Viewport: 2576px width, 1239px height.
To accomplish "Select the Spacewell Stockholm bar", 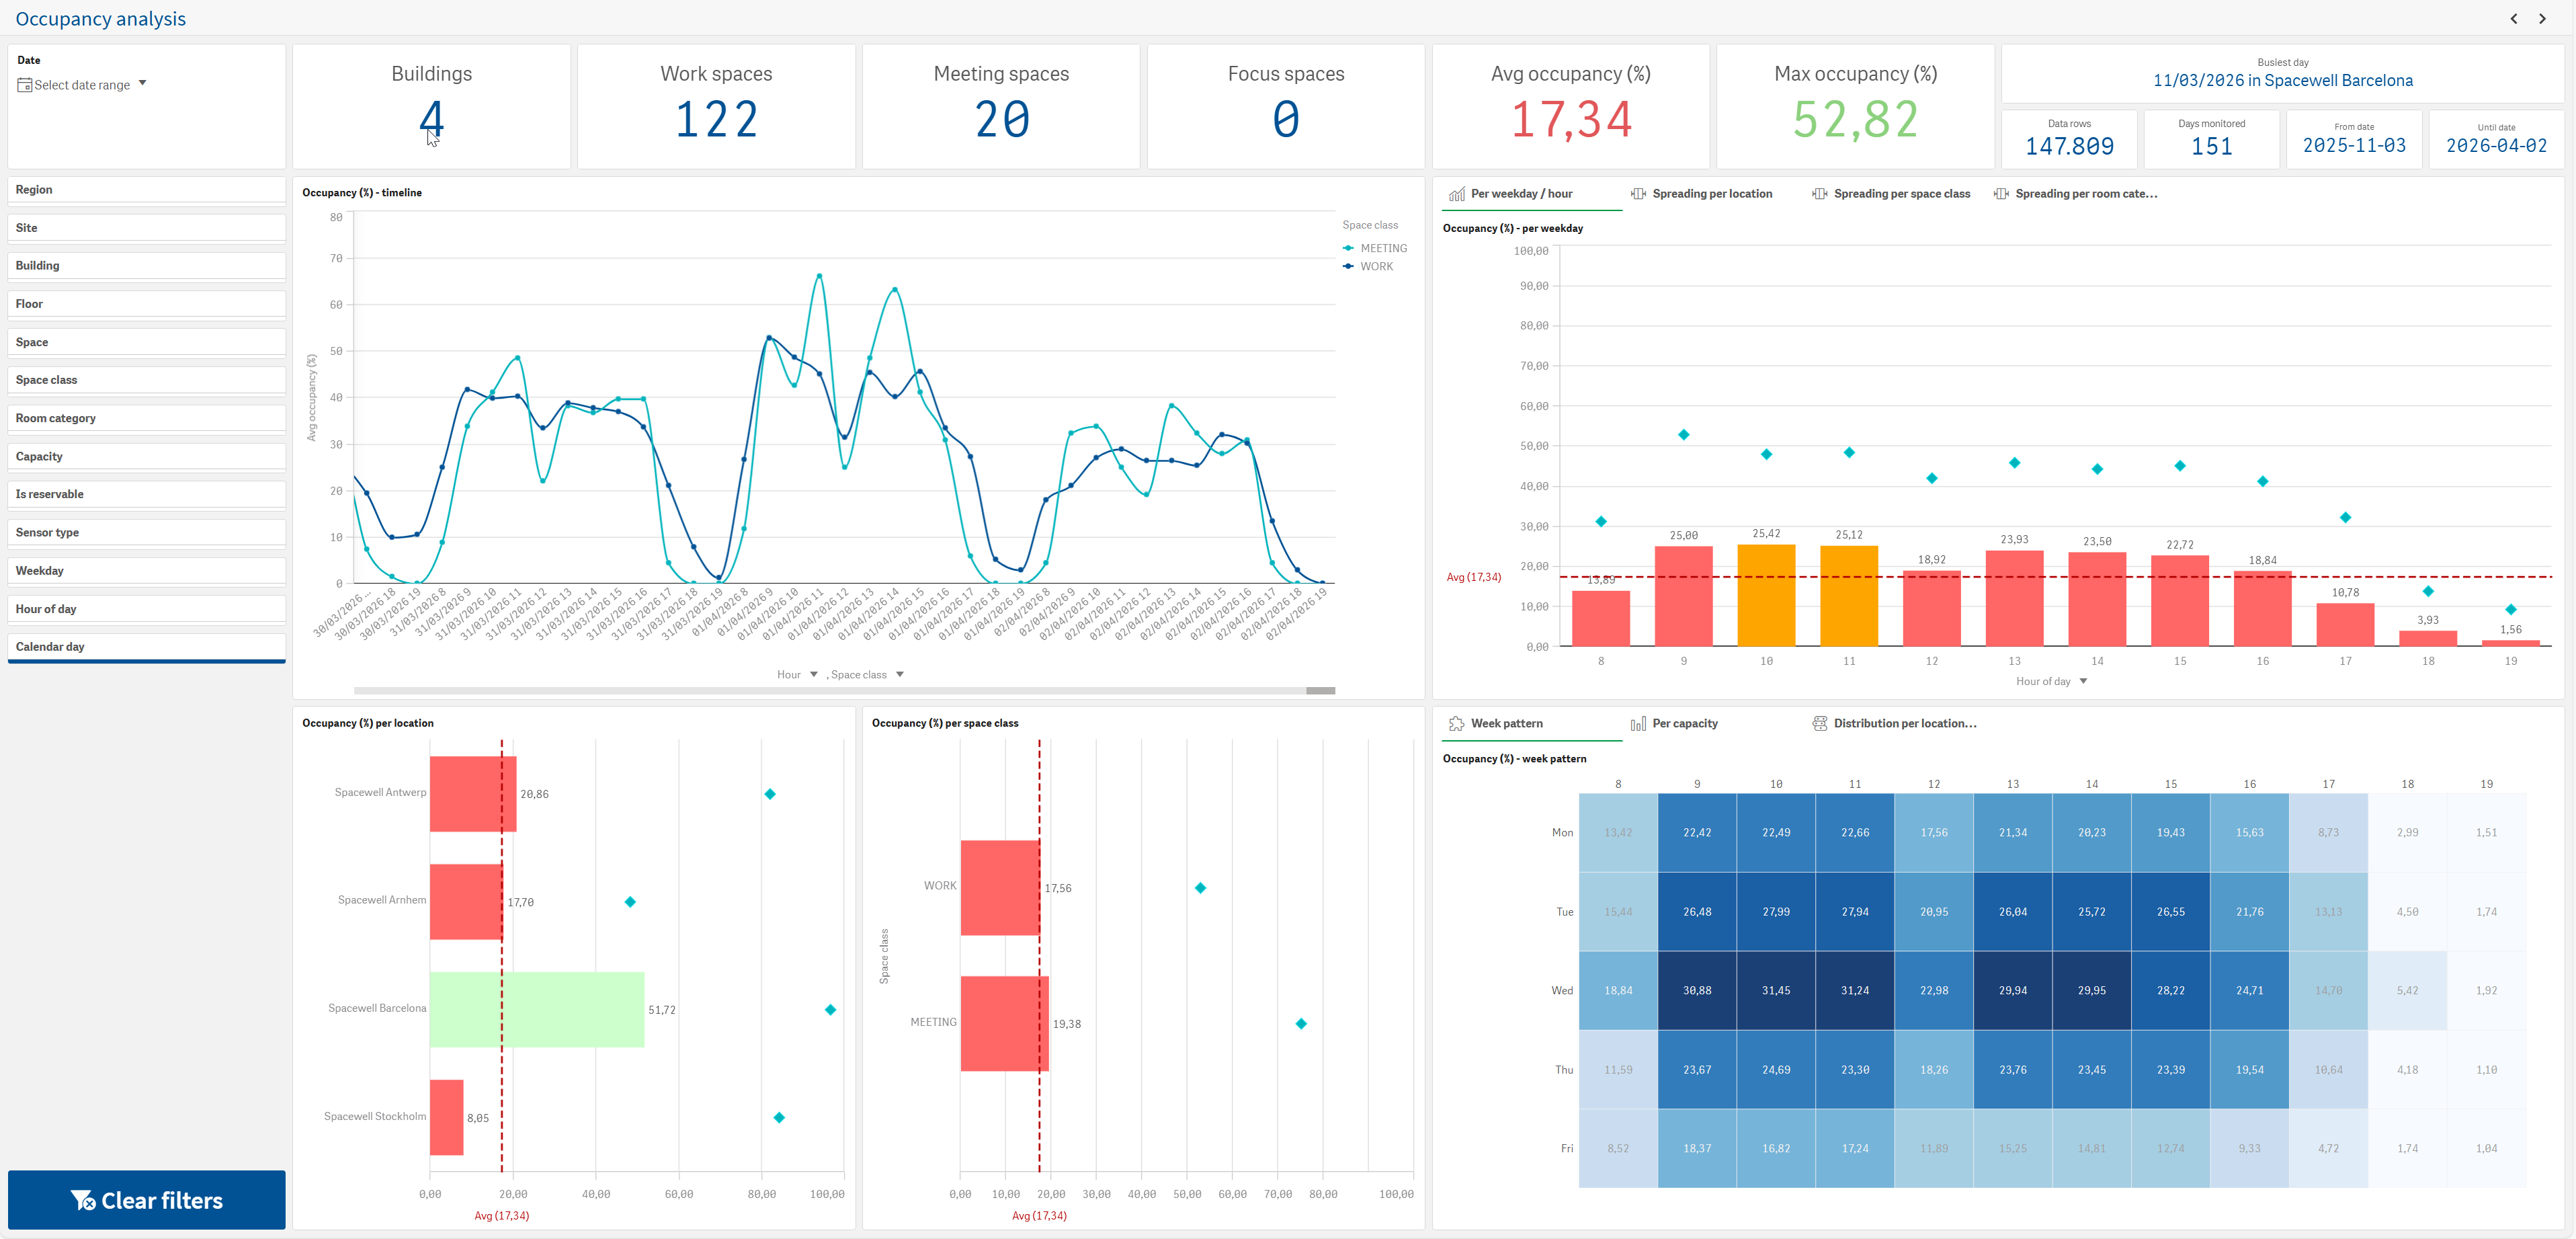I will tap(447, 1117).
